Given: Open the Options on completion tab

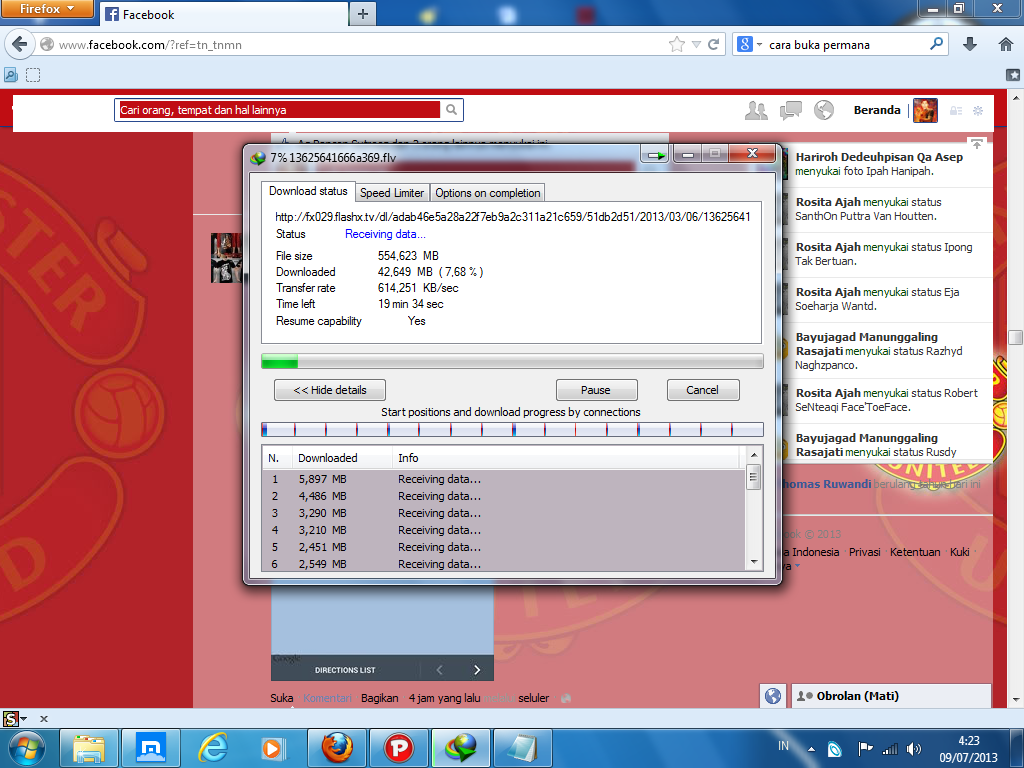Looking at the screenshot, I should tap(487, 192).
